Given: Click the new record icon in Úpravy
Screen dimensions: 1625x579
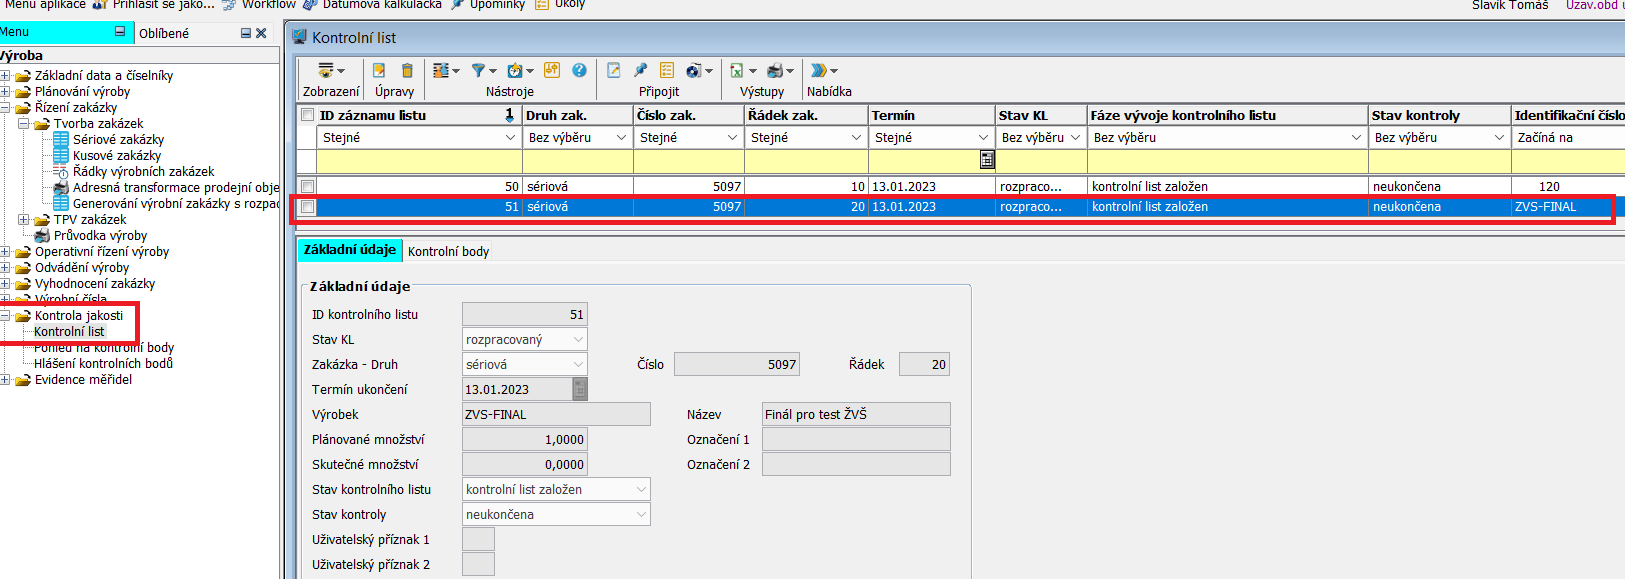Looking at the screenshot, I should pyautogui.click(x=379, y=70).
